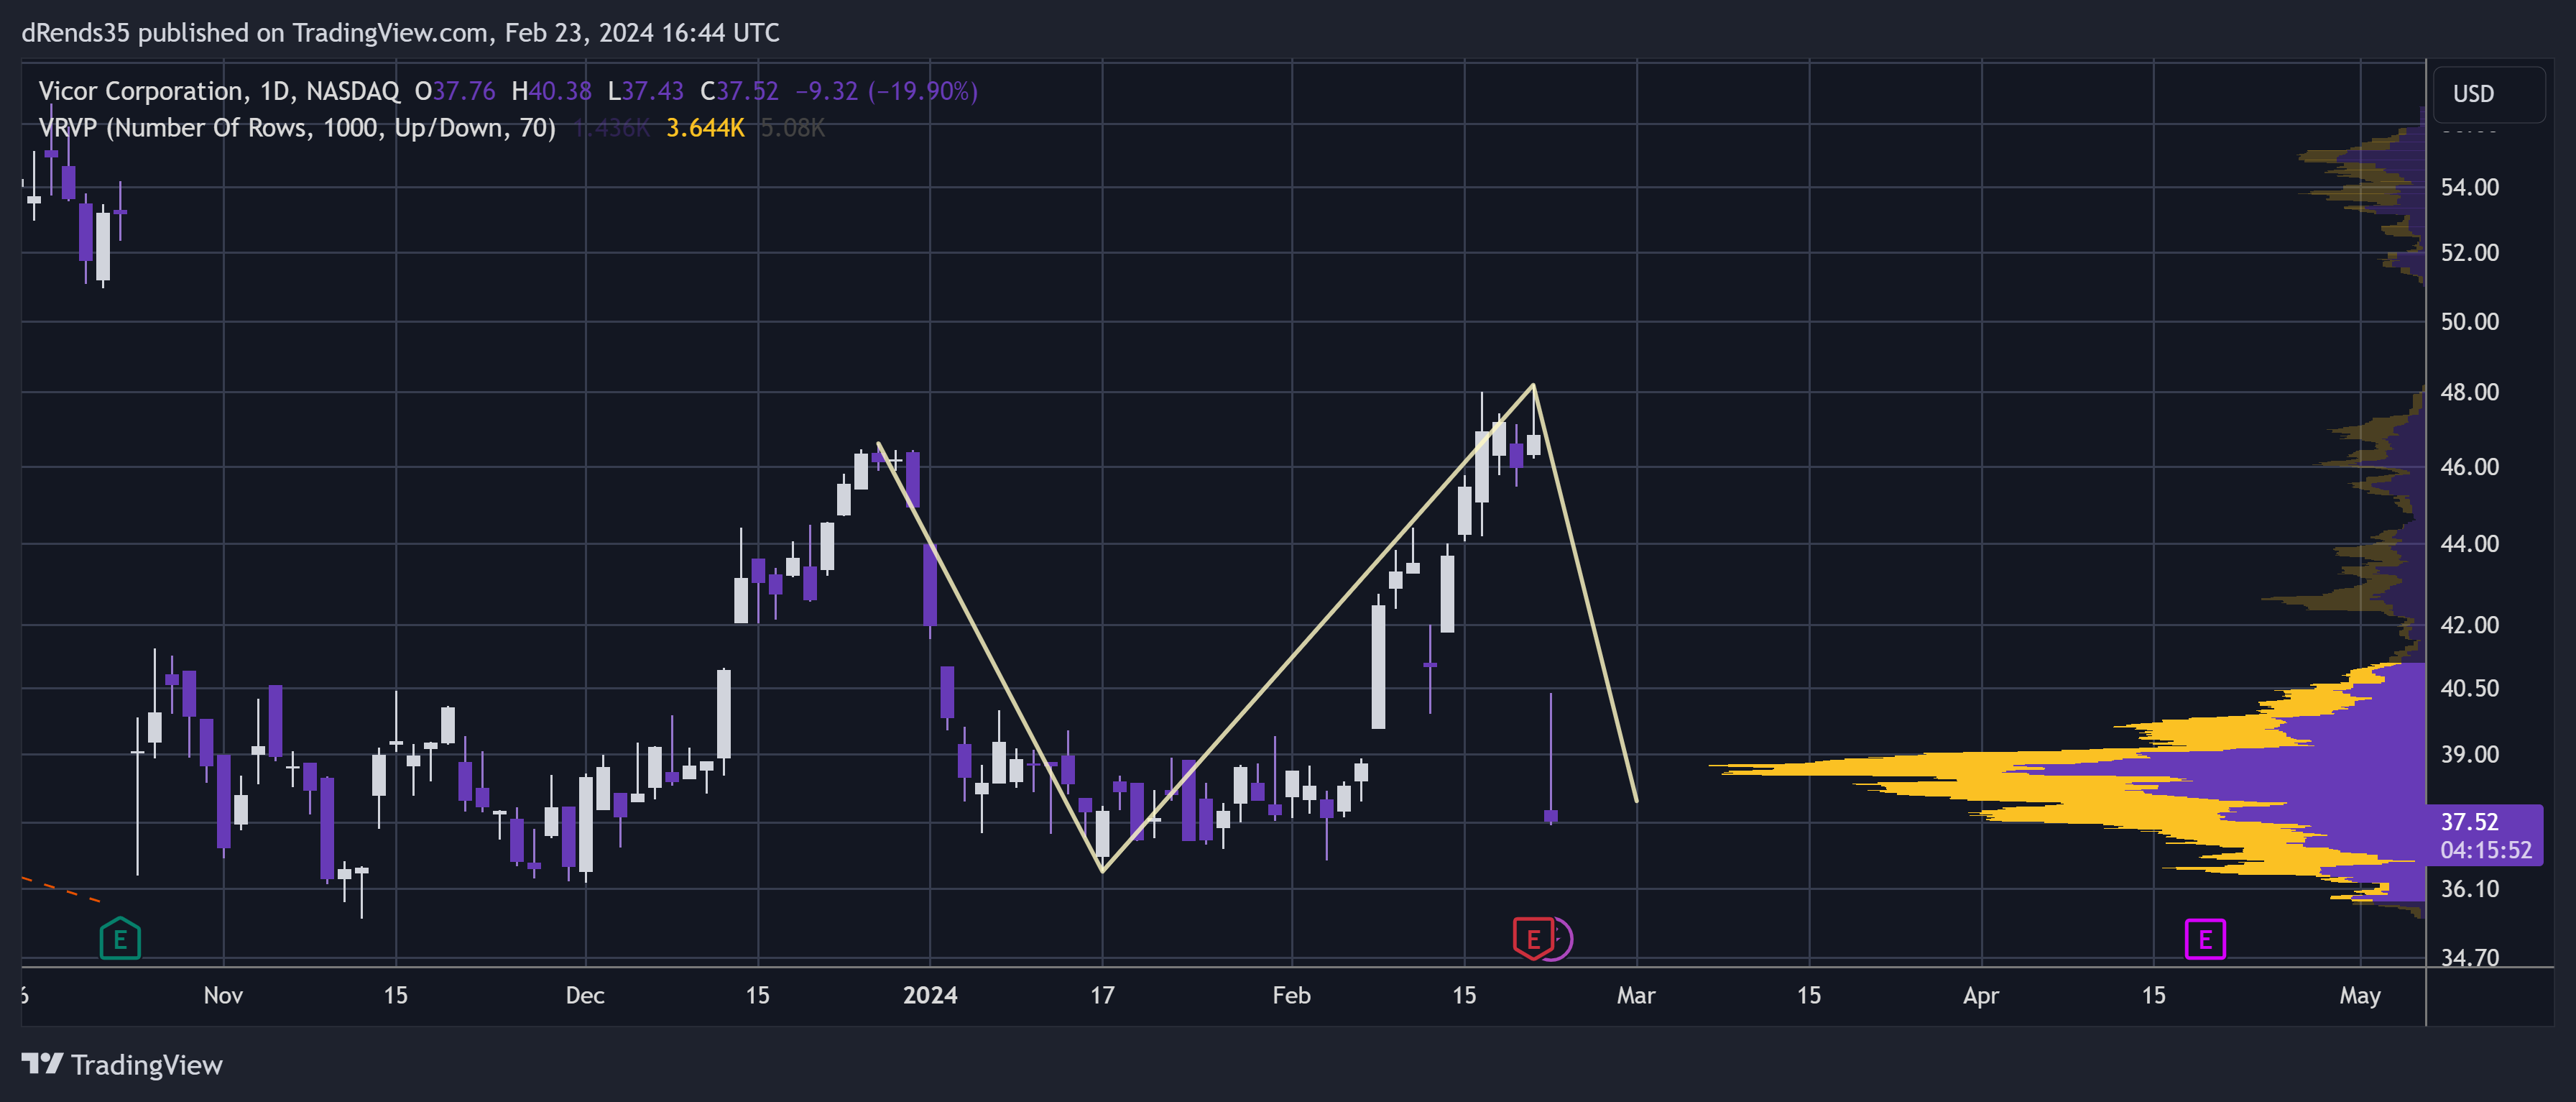Click the change value −9.32 (−19.90%)
2576x1102 pixels.
pos(886,91)
